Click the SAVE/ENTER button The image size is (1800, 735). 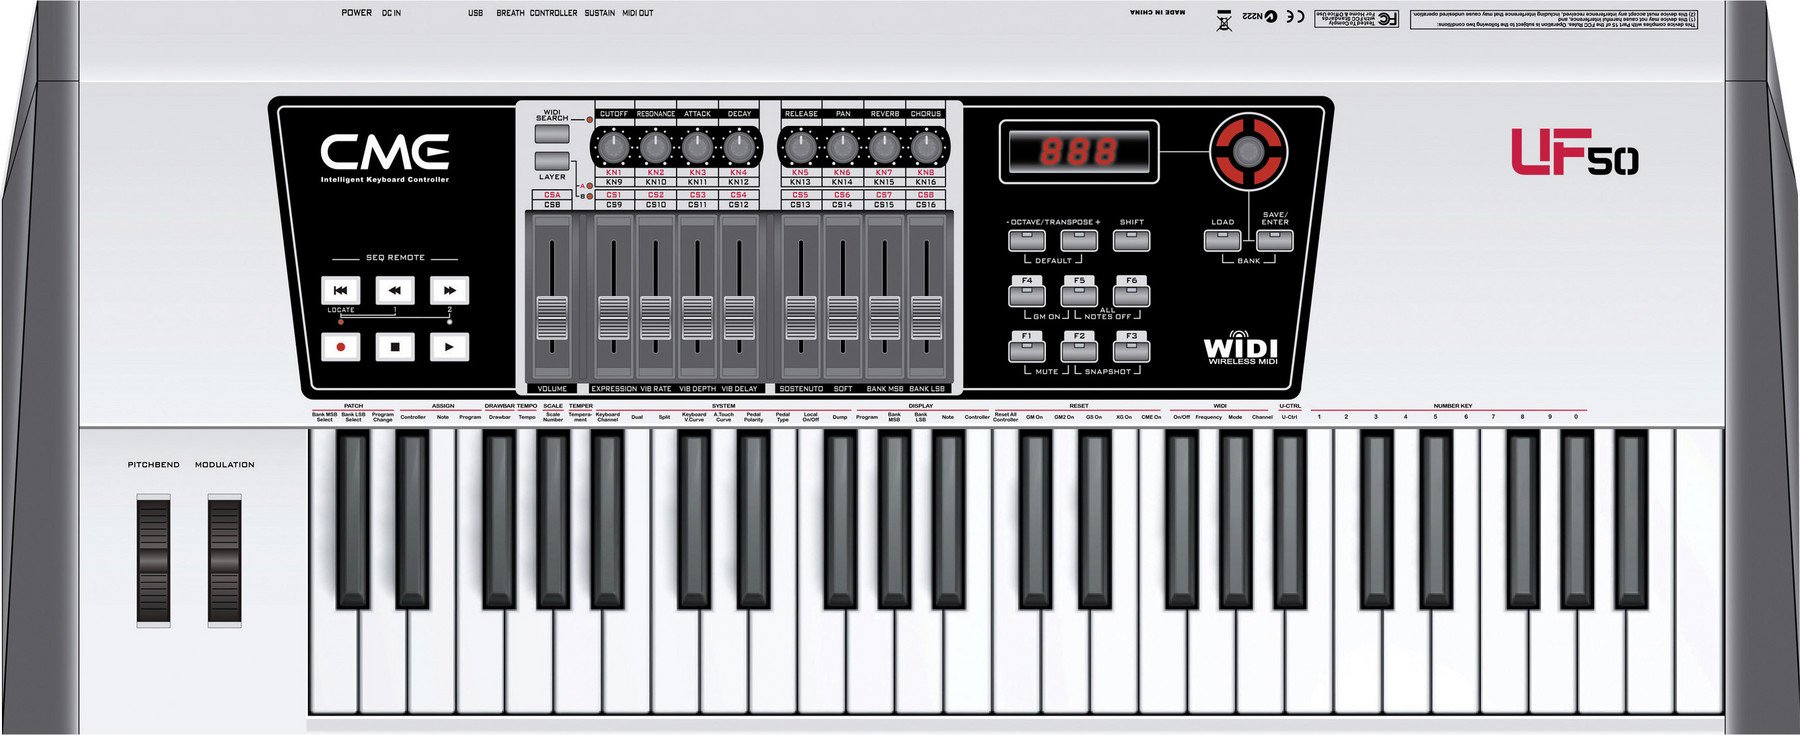1275,240
